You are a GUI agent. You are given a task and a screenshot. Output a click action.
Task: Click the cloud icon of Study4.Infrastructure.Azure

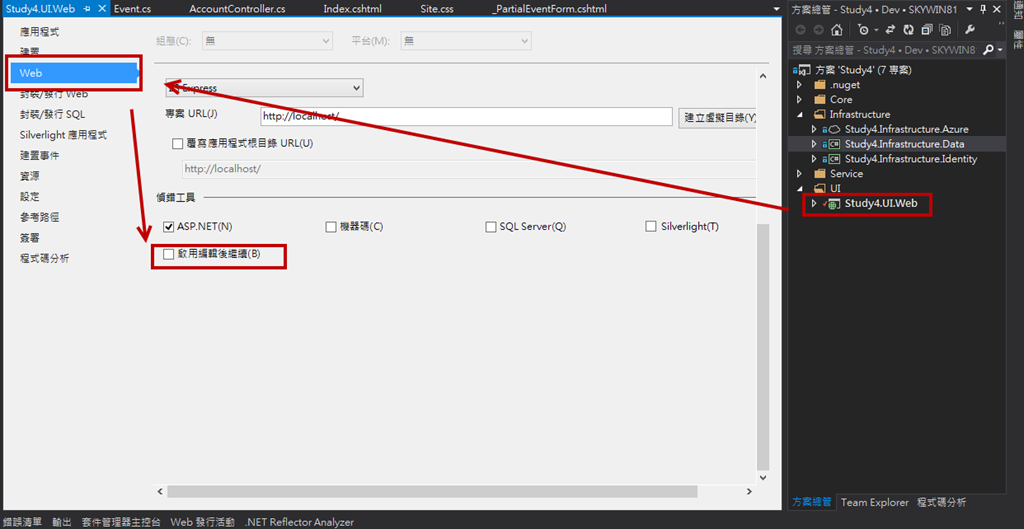pos(832,129)
